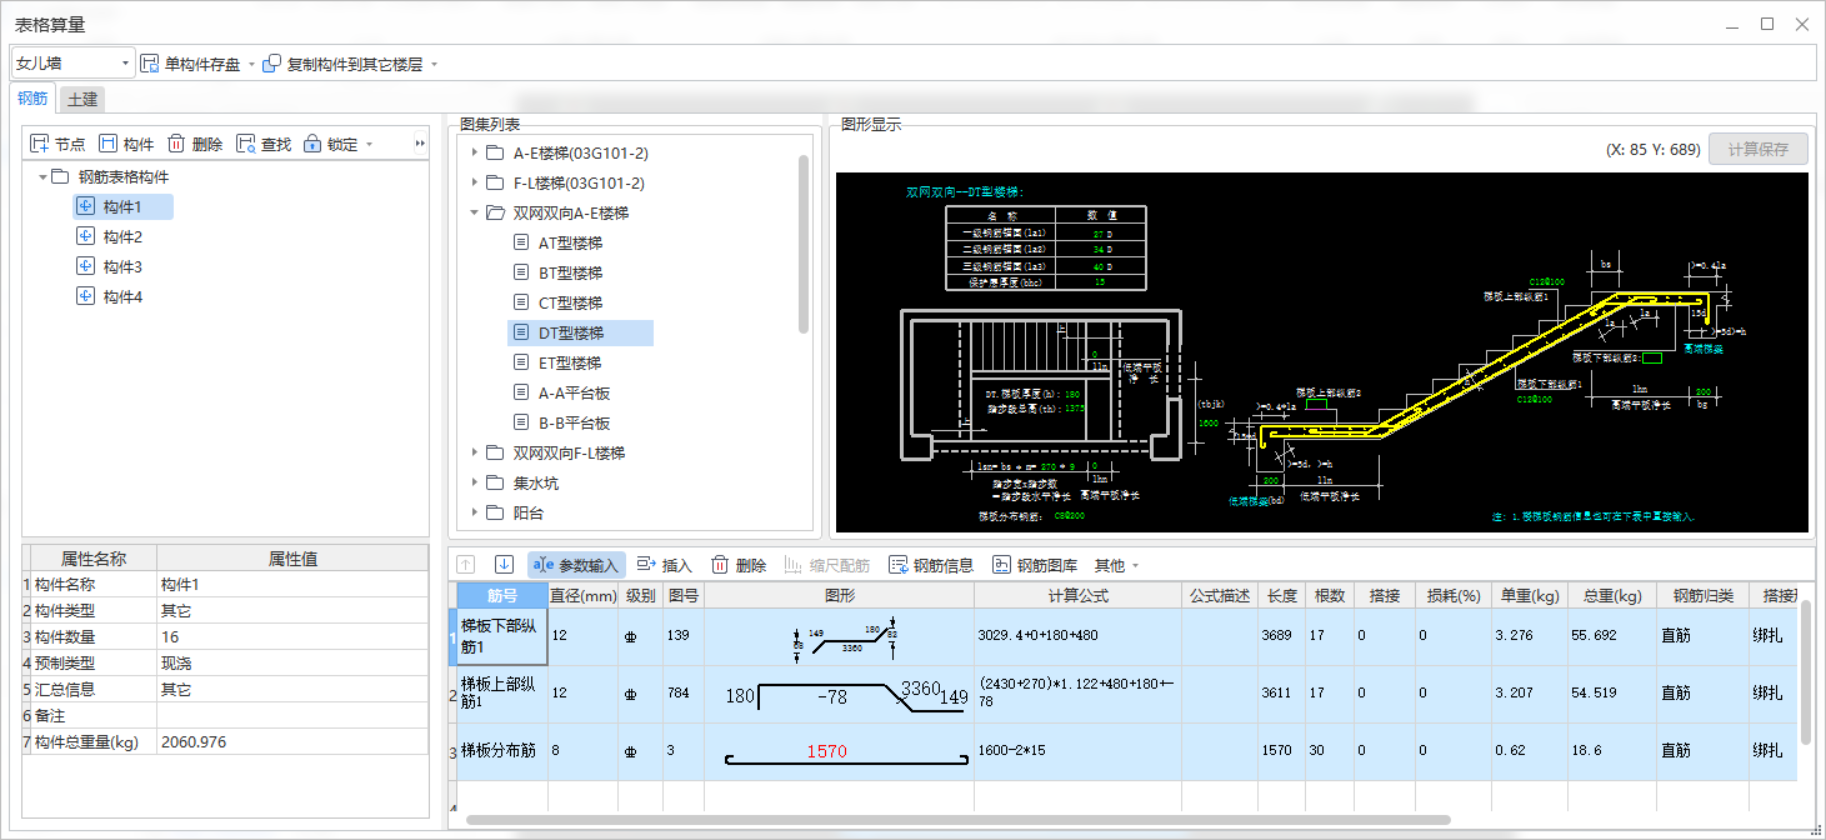Click the 单构件存盘 save icon
Screen dimensions: 1826x840
coord(150,64)
